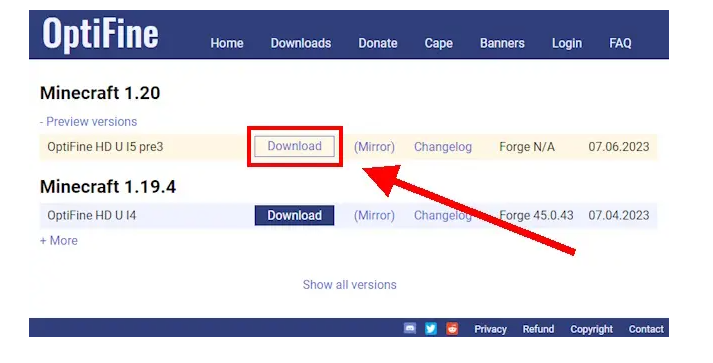Screen dimensions: 713x363
Task: Open the FAQ page
Action: click(620, 43)
